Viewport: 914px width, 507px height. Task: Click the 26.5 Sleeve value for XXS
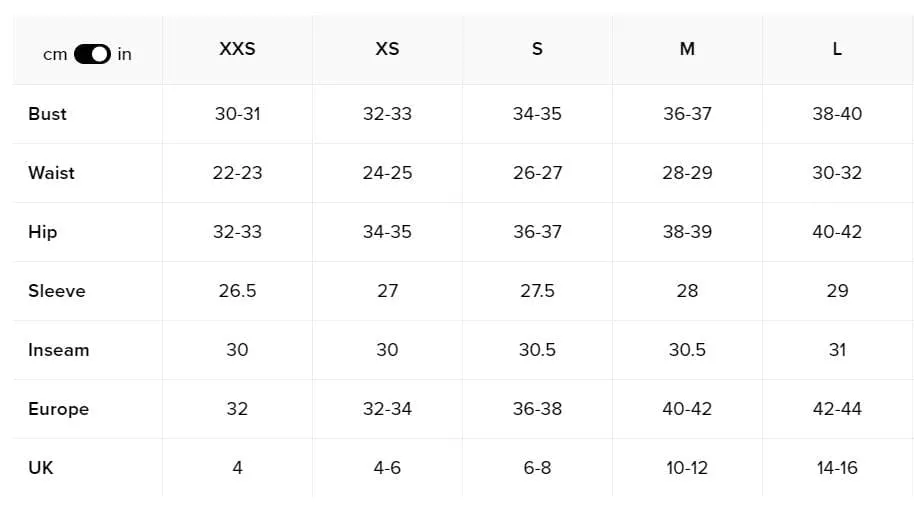coord(237,291)
